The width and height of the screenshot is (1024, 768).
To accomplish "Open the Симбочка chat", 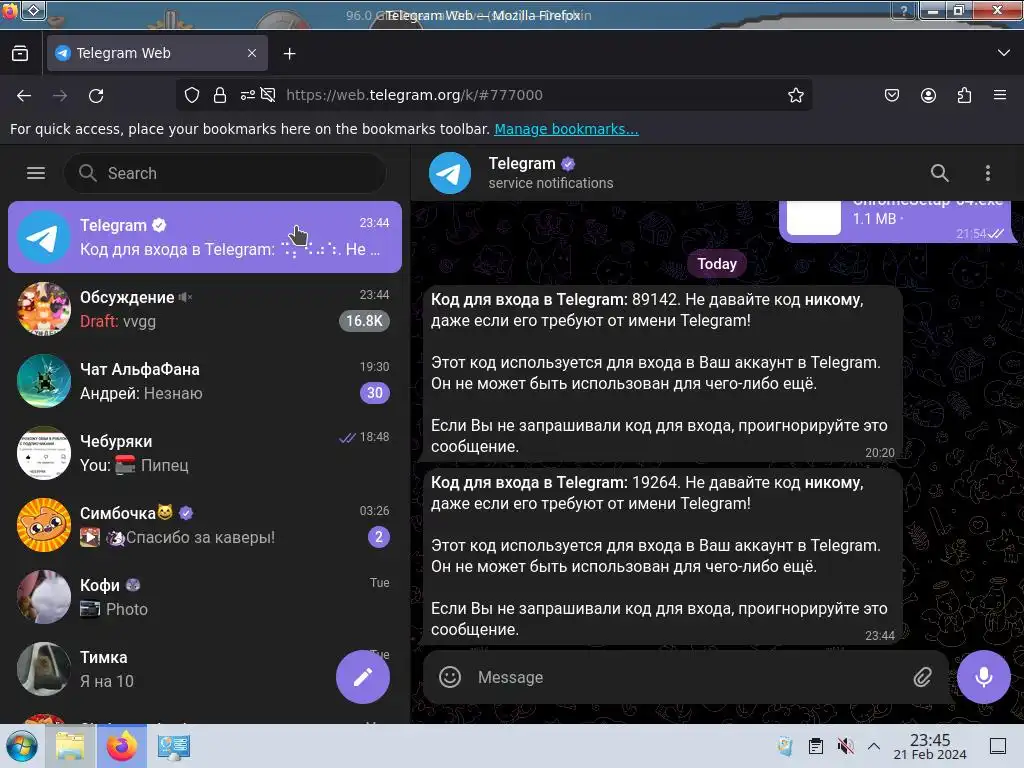I will pos(205,525).
